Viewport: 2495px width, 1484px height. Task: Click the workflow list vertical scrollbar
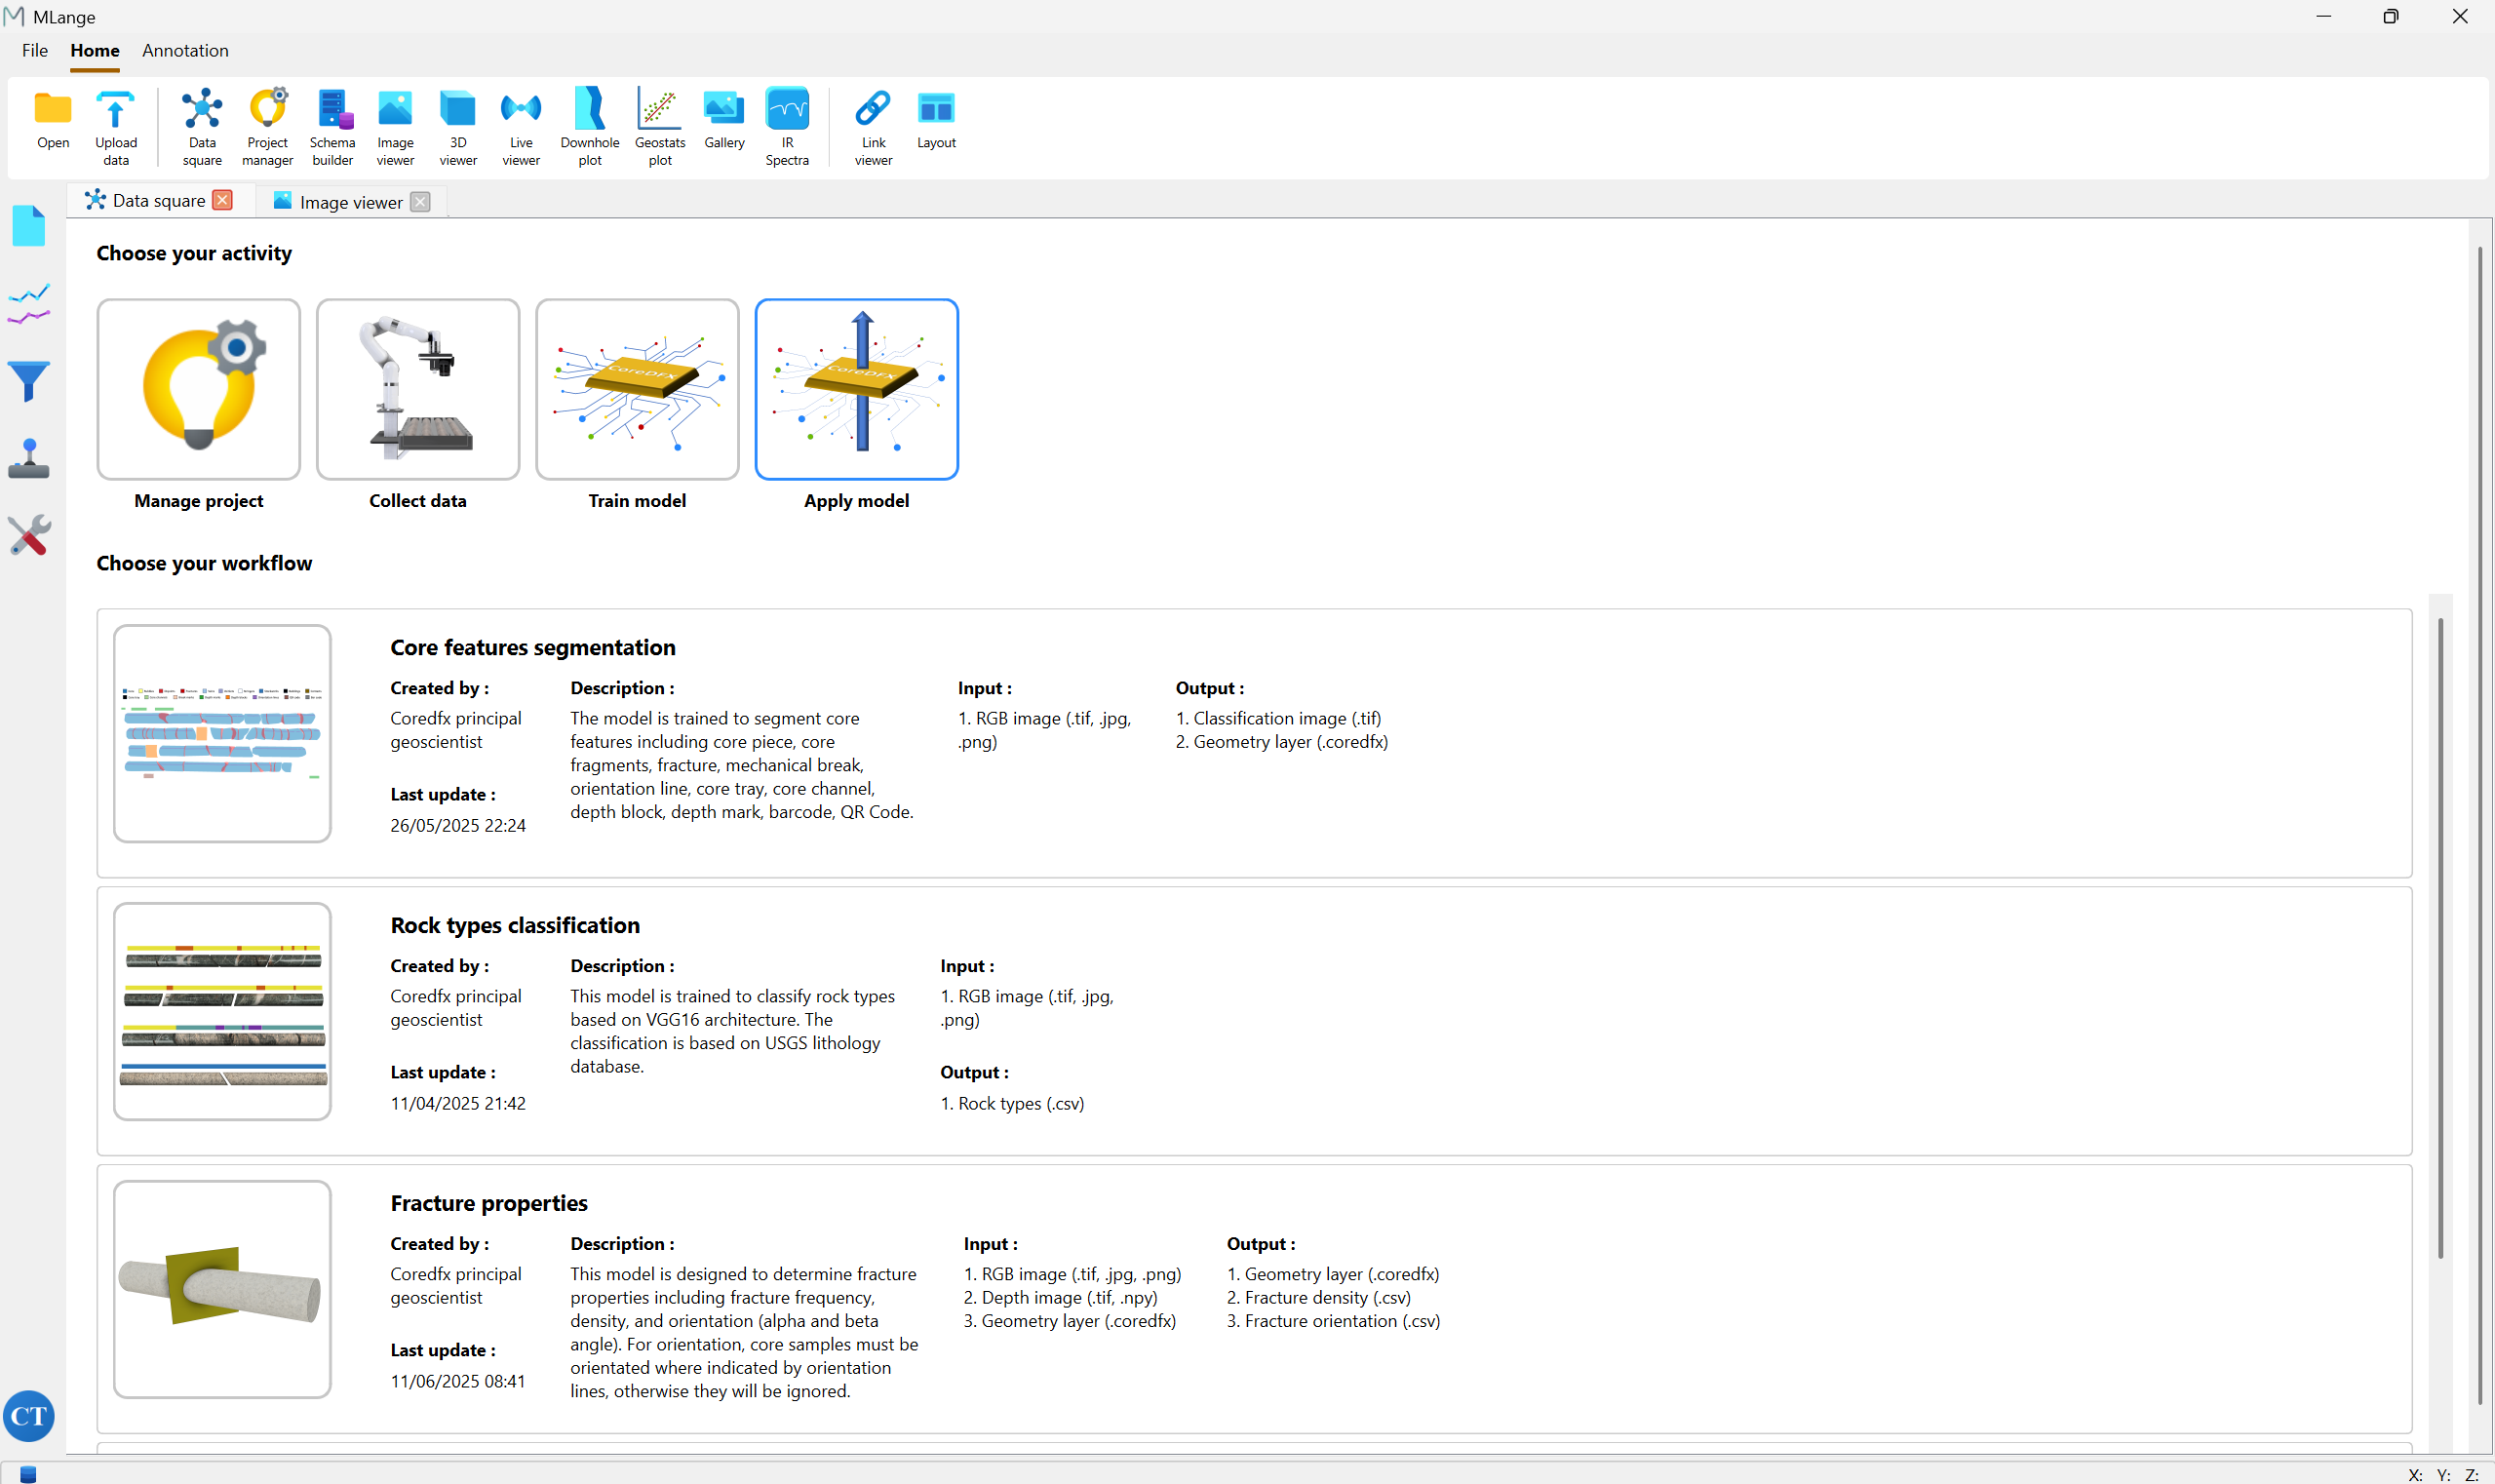pos(2440,938)
